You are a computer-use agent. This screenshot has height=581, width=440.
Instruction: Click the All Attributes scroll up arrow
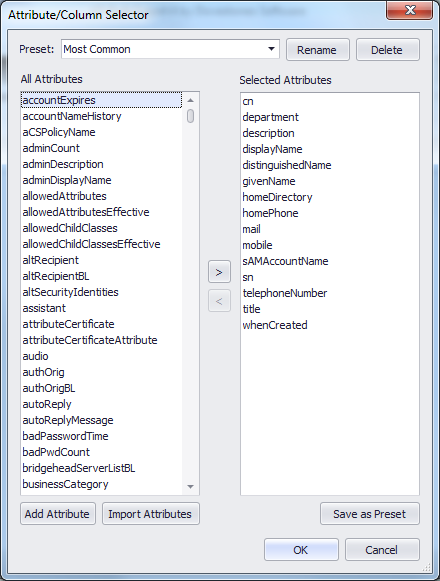pyautogui.click(x=191, y=100)
